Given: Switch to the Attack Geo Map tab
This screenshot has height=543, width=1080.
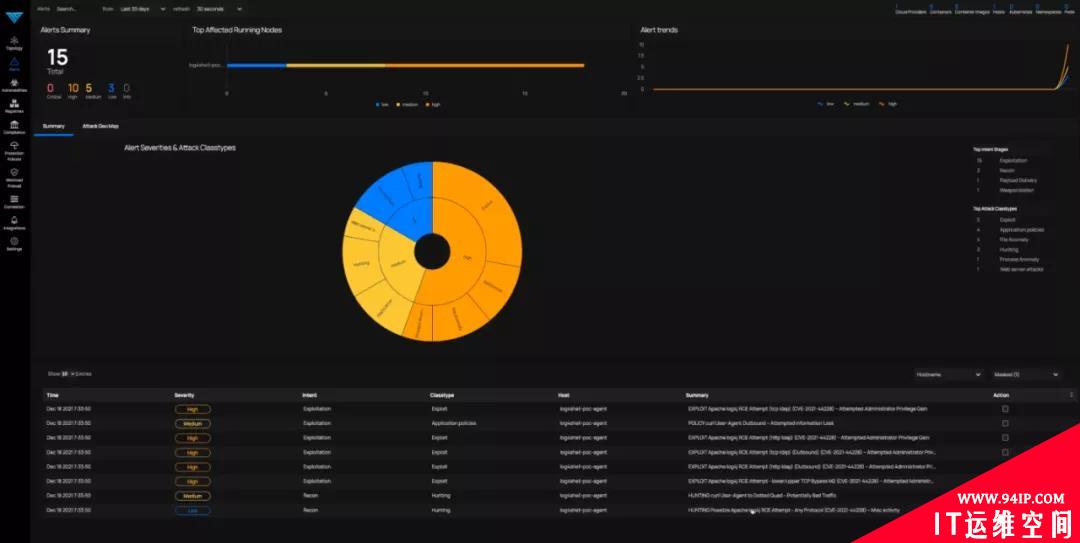Looking at the screenshot, I should click(x=101, y=127).
